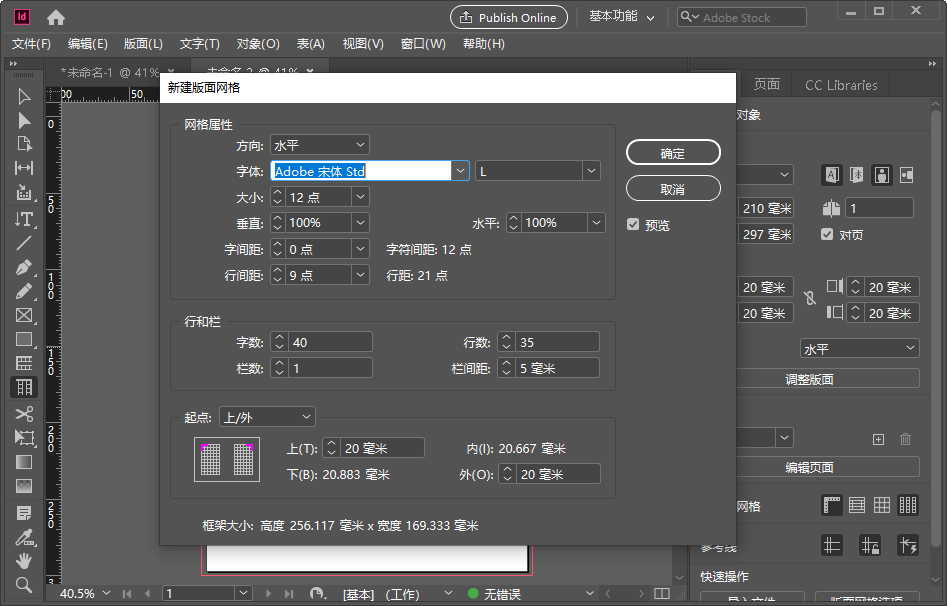The width and height of the screenshot is (947, 606).
Task: Switch to the CC Libraries tab
Action: pyautogui.click(x=840, y=84)
